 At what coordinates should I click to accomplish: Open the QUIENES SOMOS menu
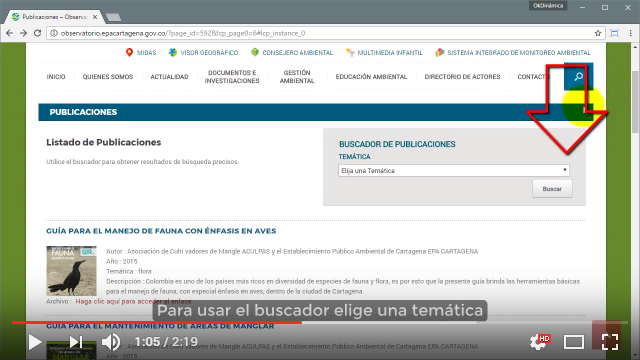pyautogui.click(x=108, y=77)
